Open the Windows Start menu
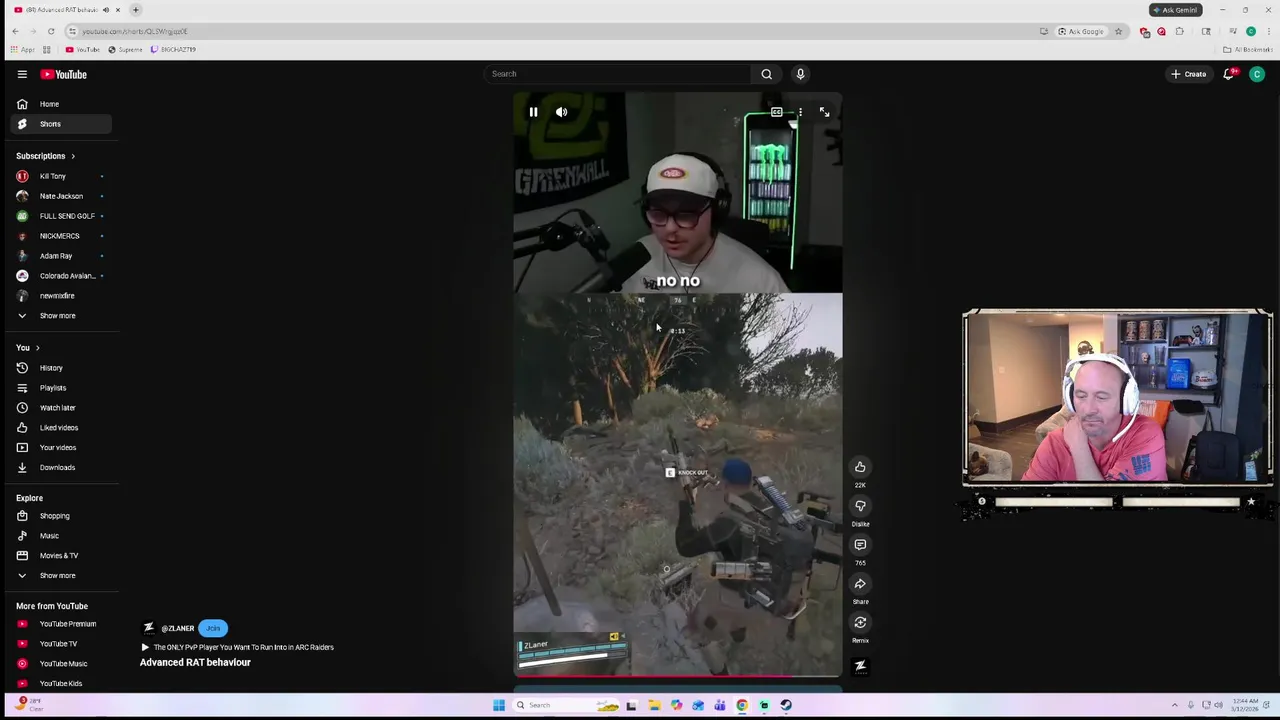The height and width of the screenshot is (720, 1280). click(498, 705)
